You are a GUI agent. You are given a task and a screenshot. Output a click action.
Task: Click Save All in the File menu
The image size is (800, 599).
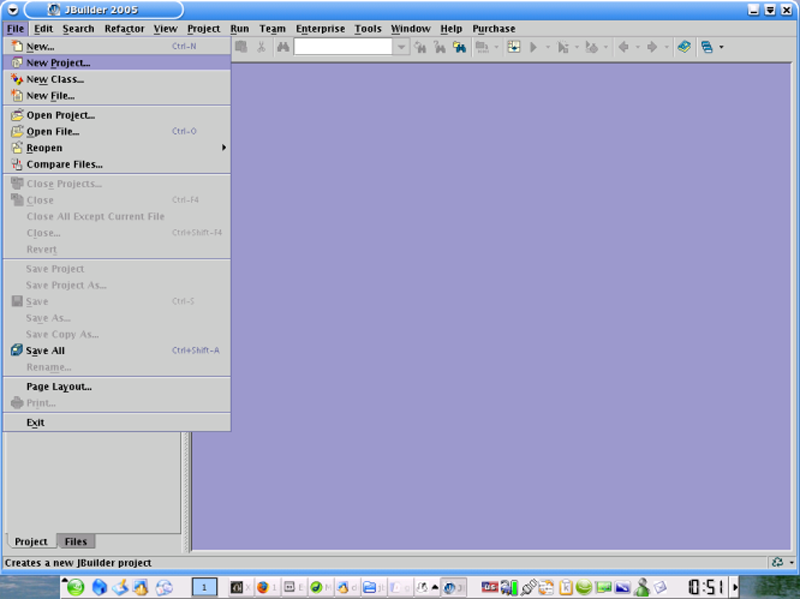(x=45, y=351)
